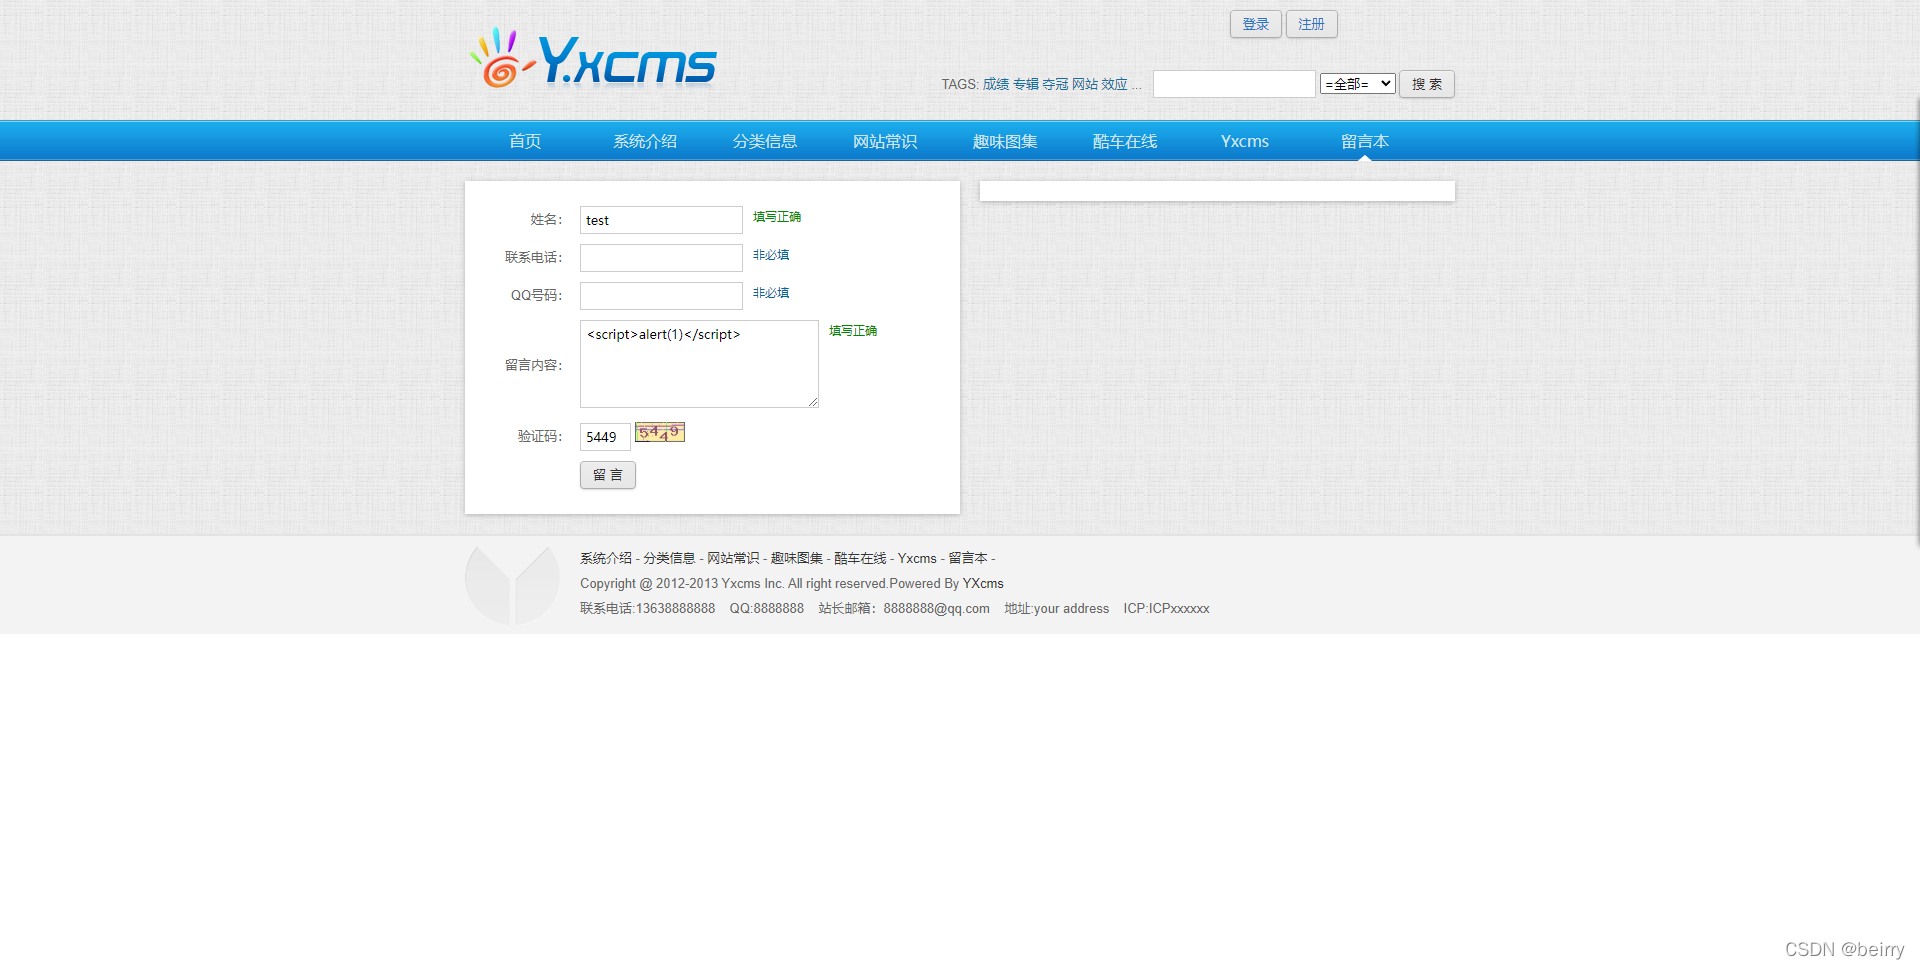Click the 登录 login button
This screenshot has width=1920, height=969.
[1256, 24]
